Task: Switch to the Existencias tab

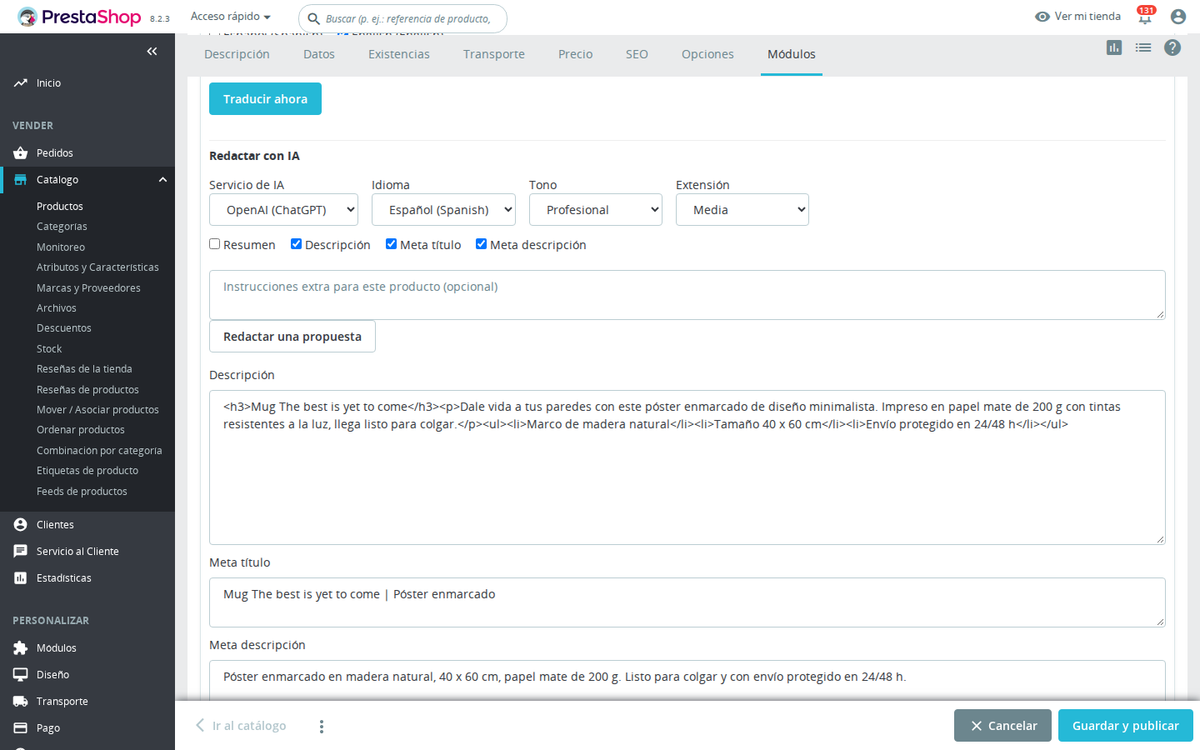Action: tap(399, 54)
